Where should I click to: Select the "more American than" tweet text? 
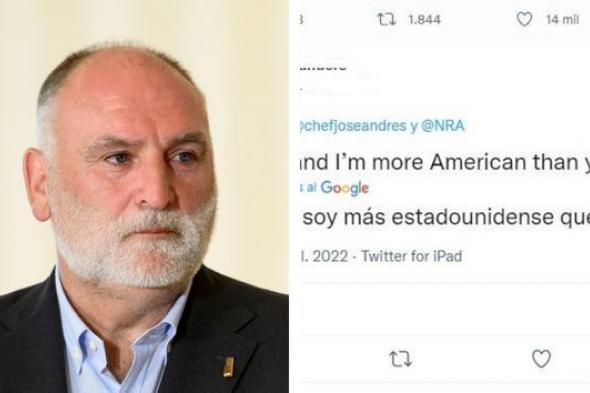444,162
